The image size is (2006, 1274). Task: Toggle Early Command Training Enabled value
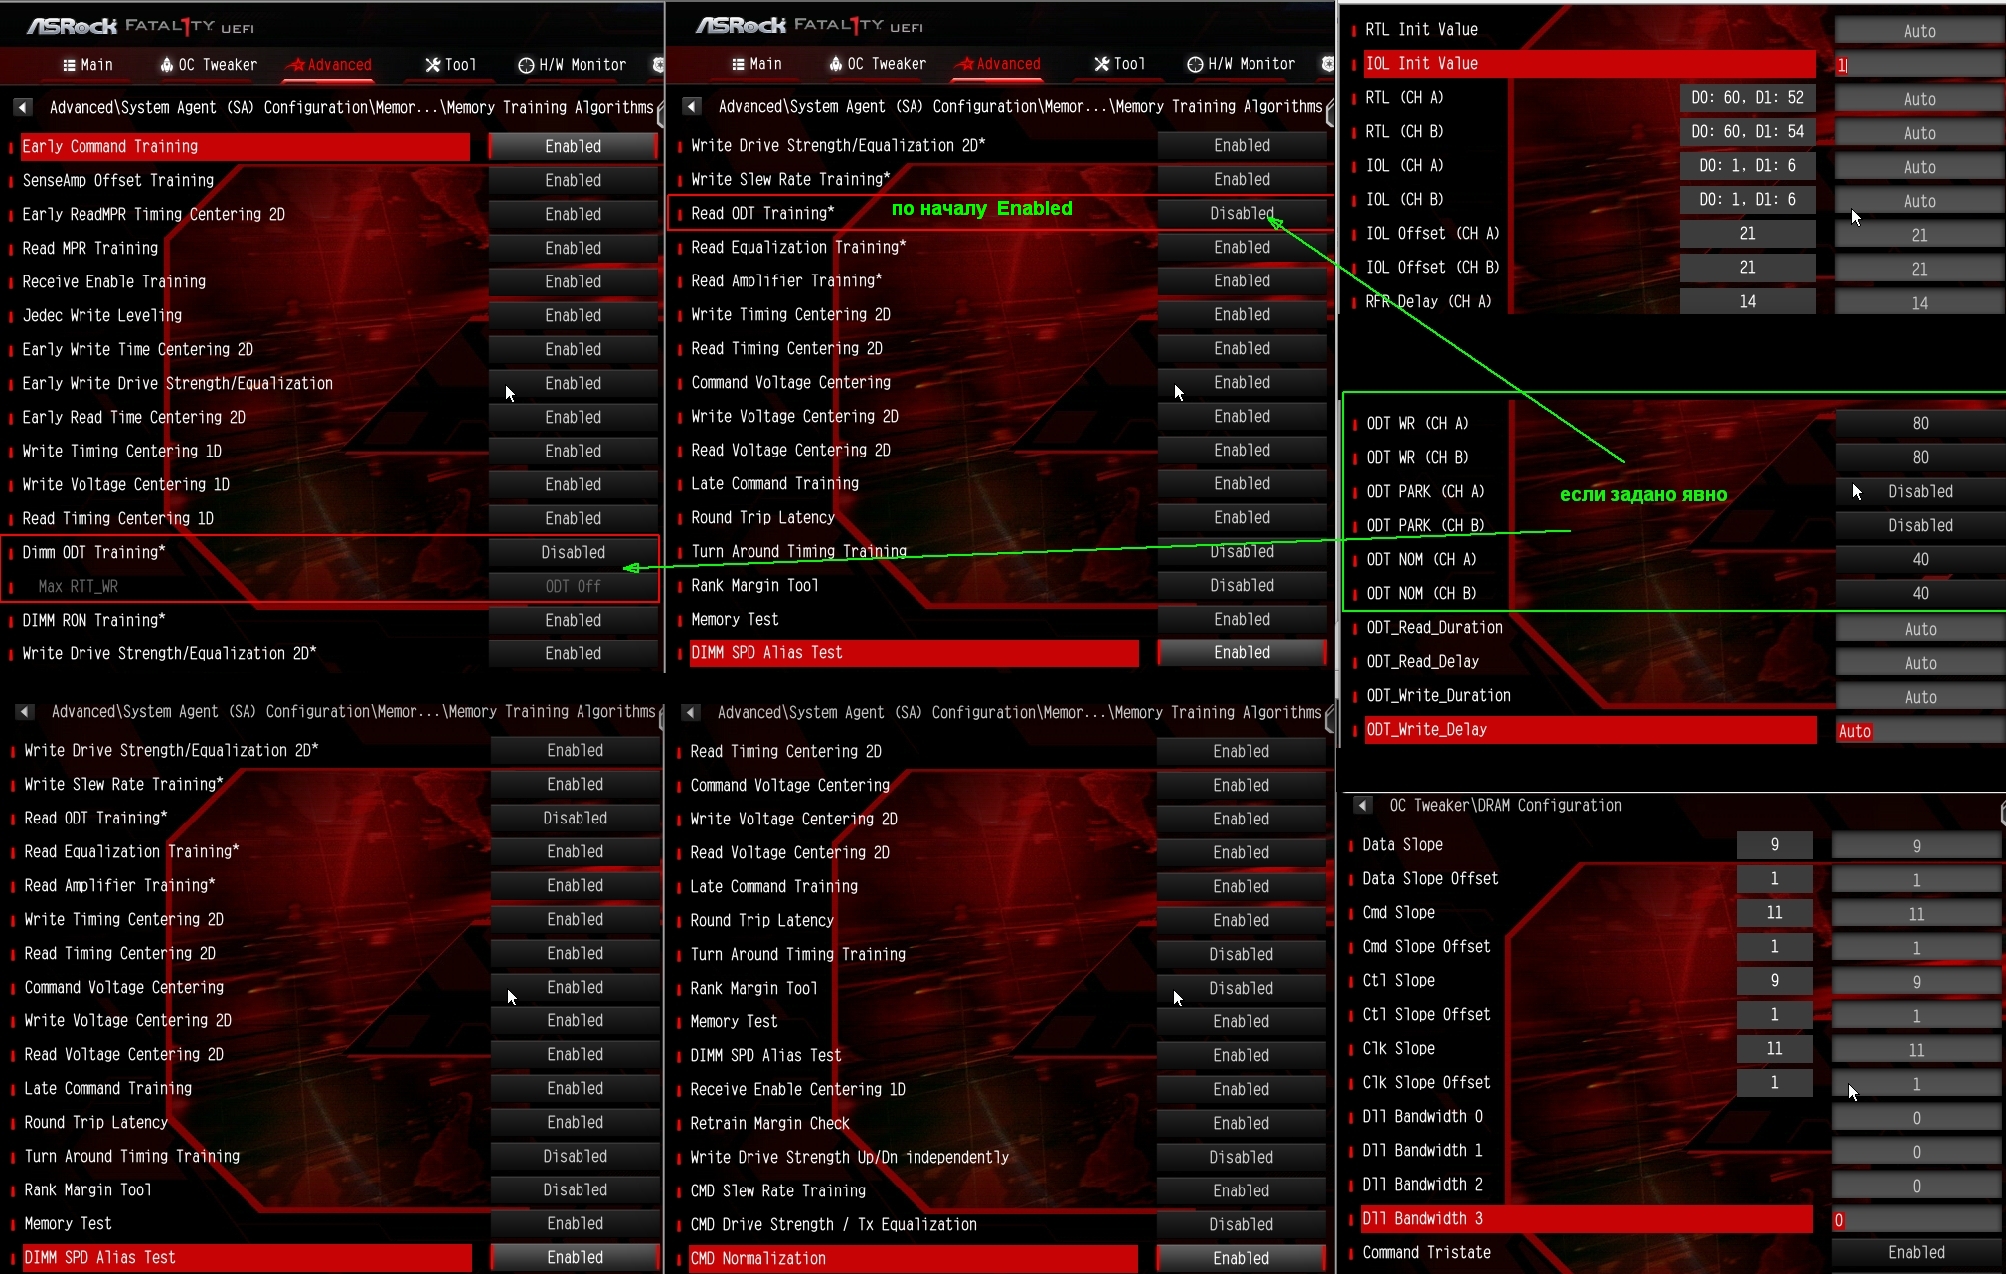click(x=573, y=147)
